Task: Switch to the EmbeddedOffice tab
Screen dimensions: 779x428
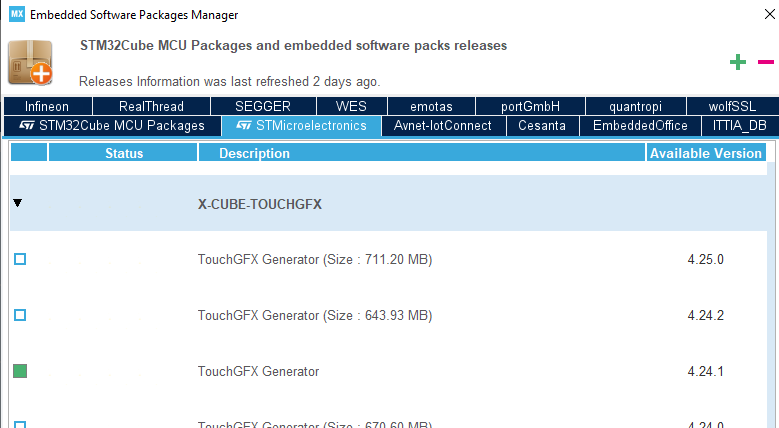Action: [x=640, y=126]
